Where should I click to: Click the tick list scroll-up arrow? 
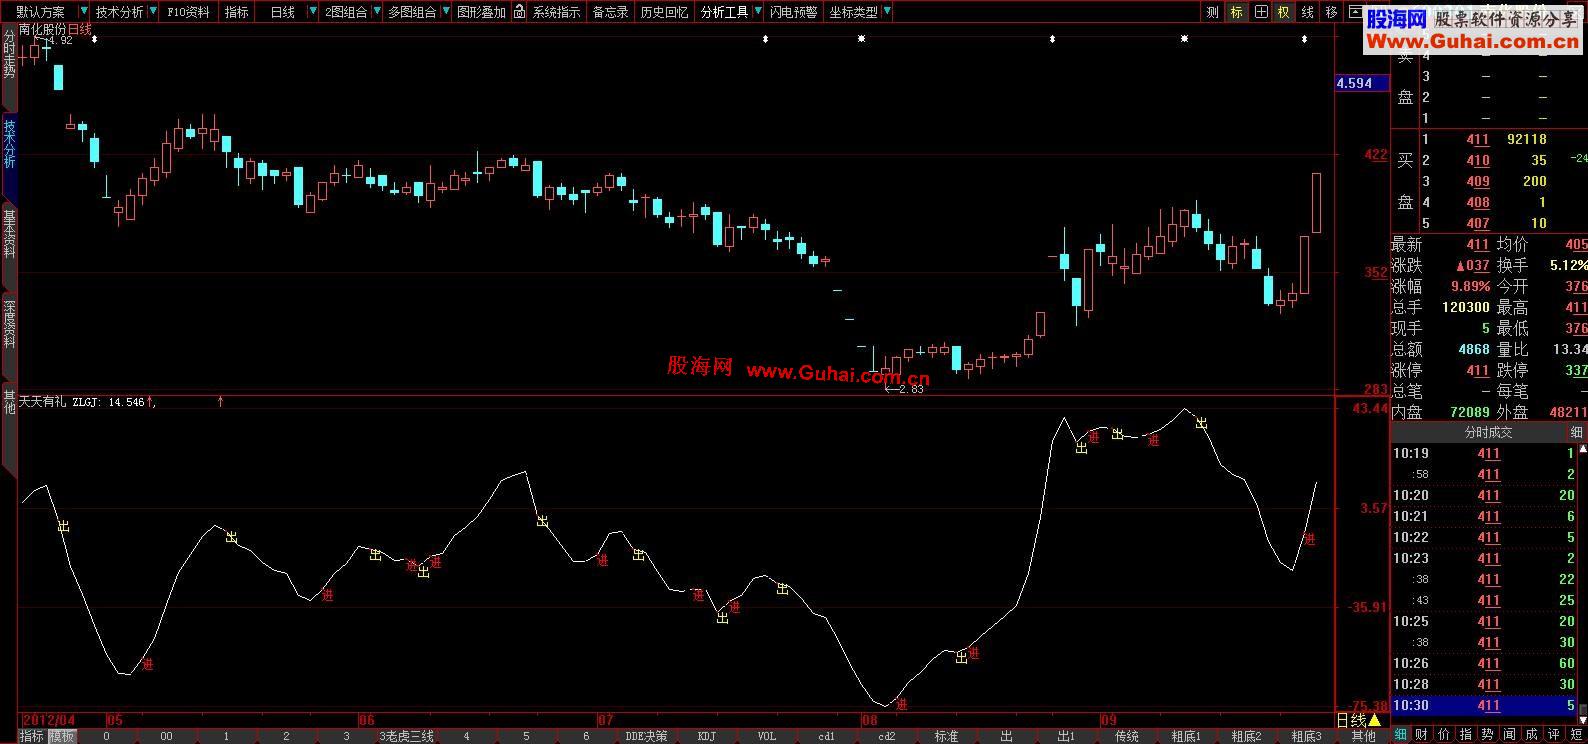(1583, 450)
